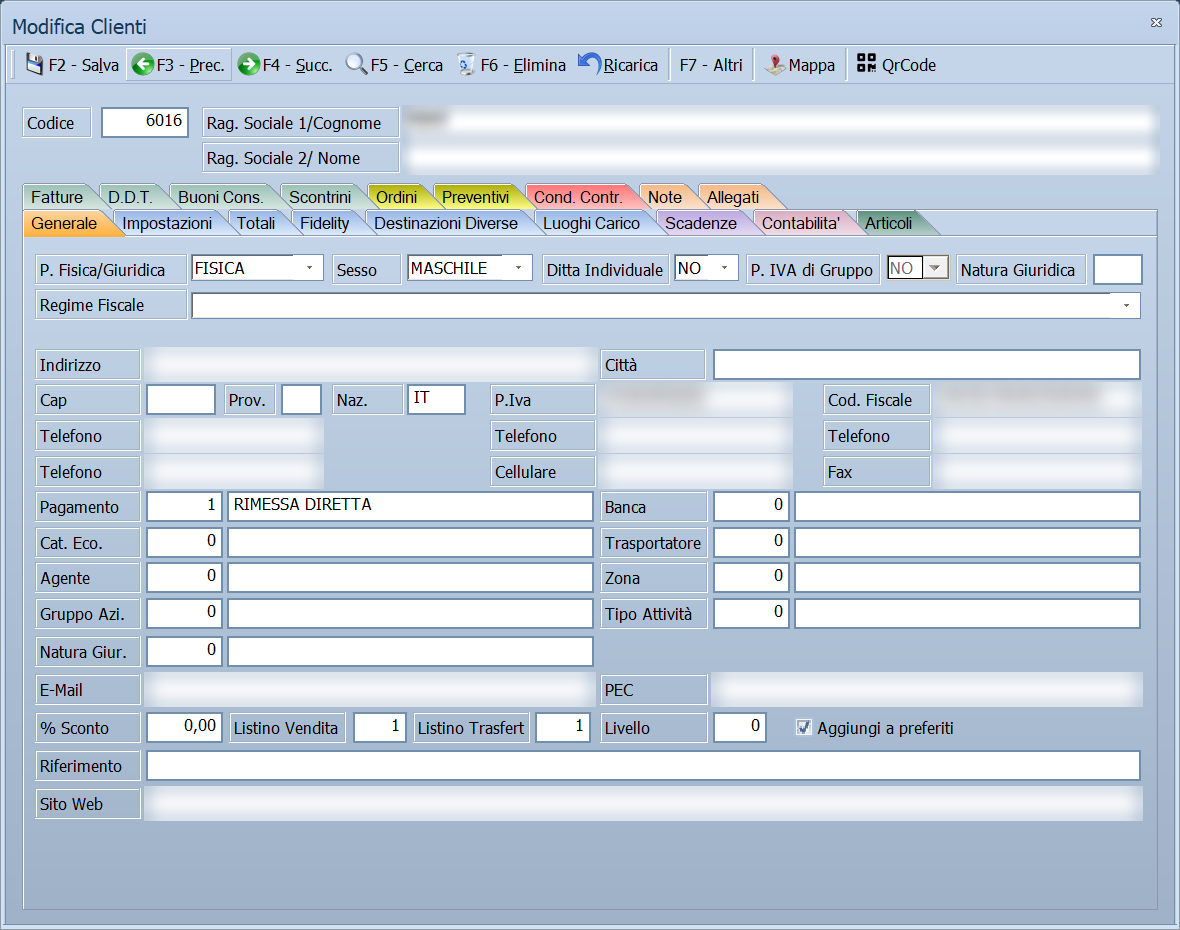Switch to the Fidelity tab

[x=325, y=223]
